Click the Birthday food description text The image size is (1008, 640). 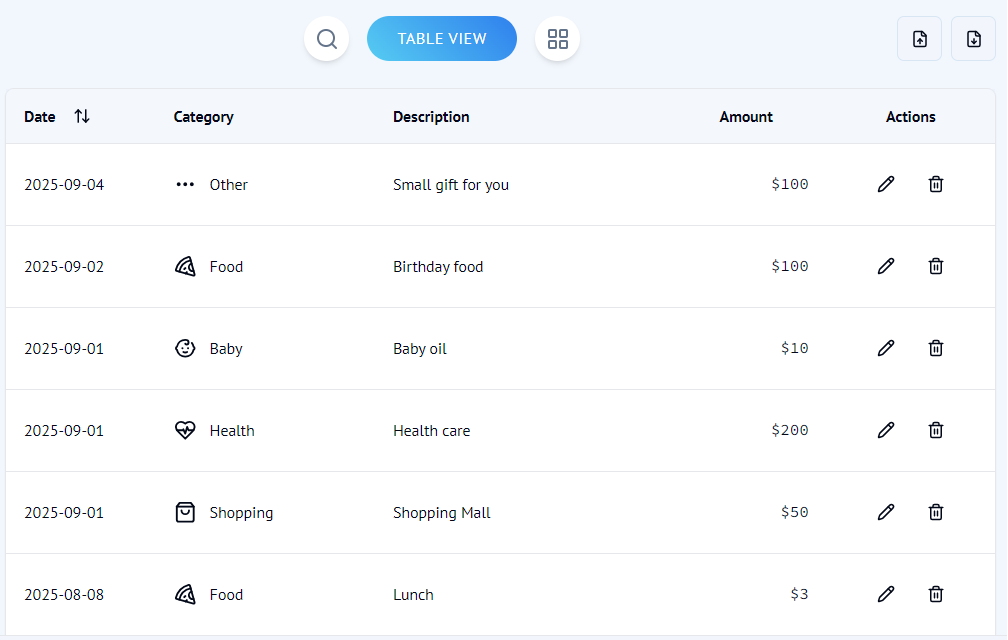tap(437, 266)
